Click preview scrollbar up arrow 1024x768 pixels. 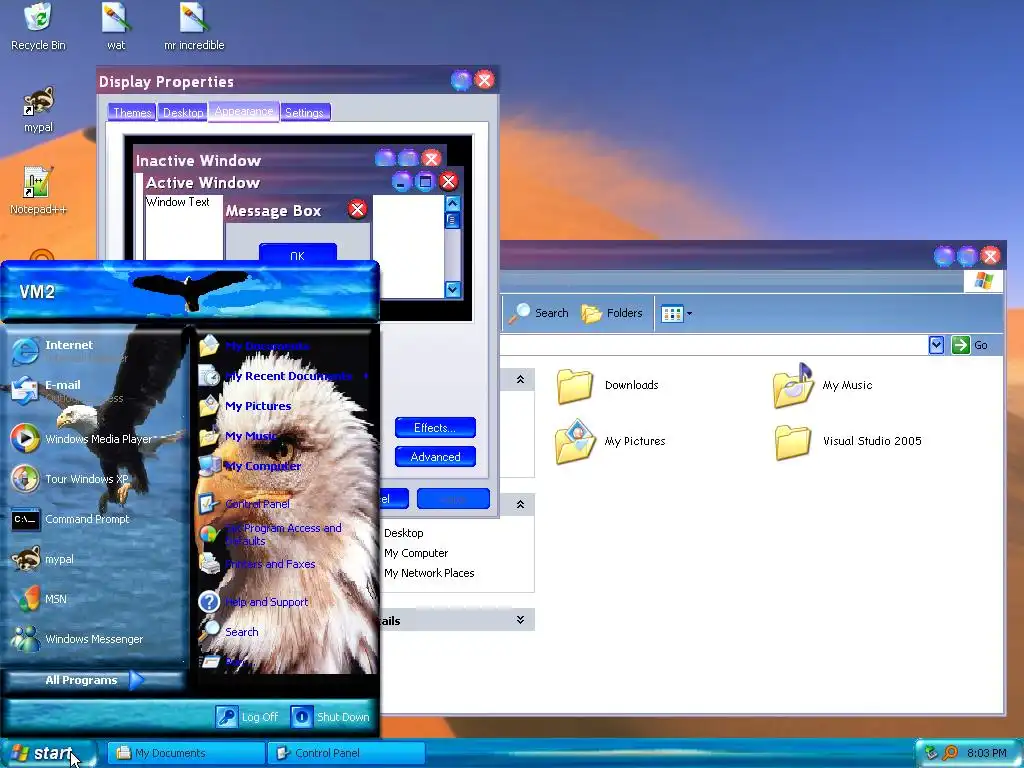point(452,203)
